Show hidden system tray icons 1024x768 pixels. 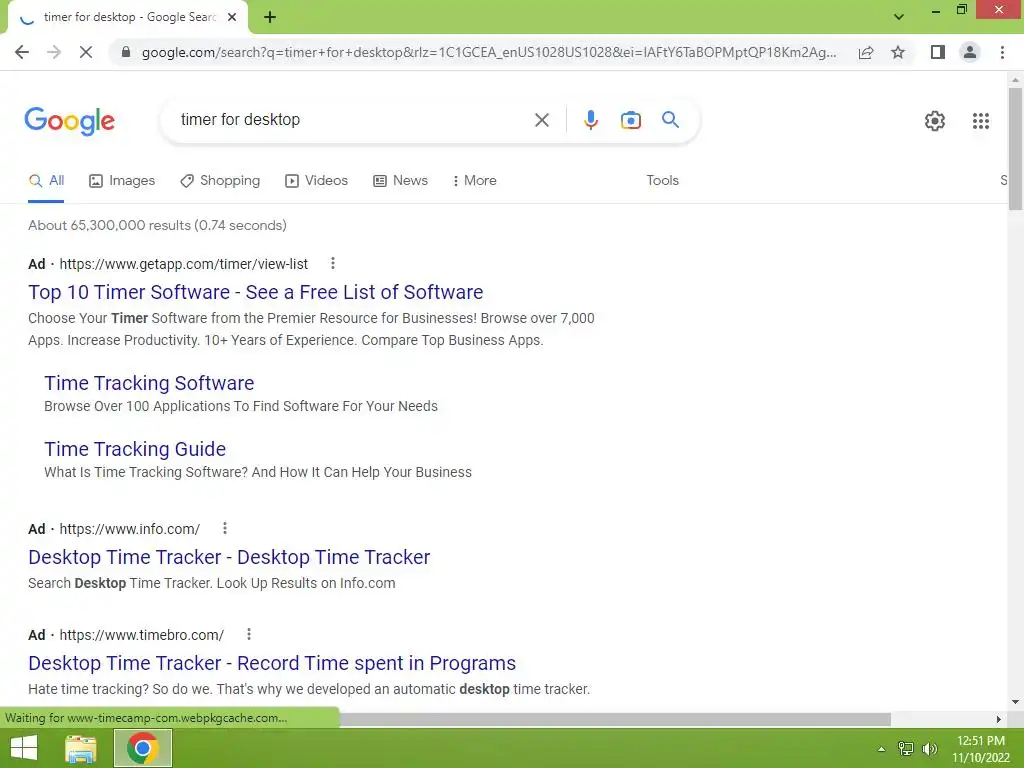click(x=882, y=749)
